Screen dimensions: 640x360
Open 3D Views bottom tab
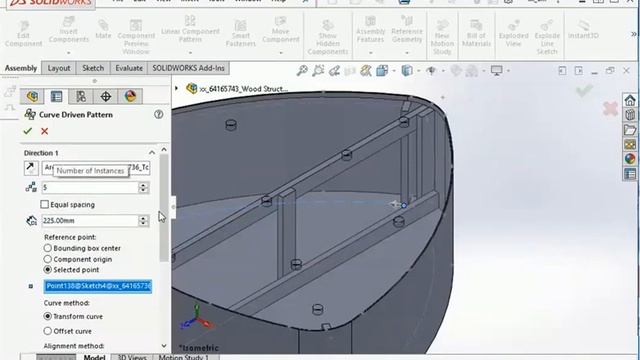(132, 357)
